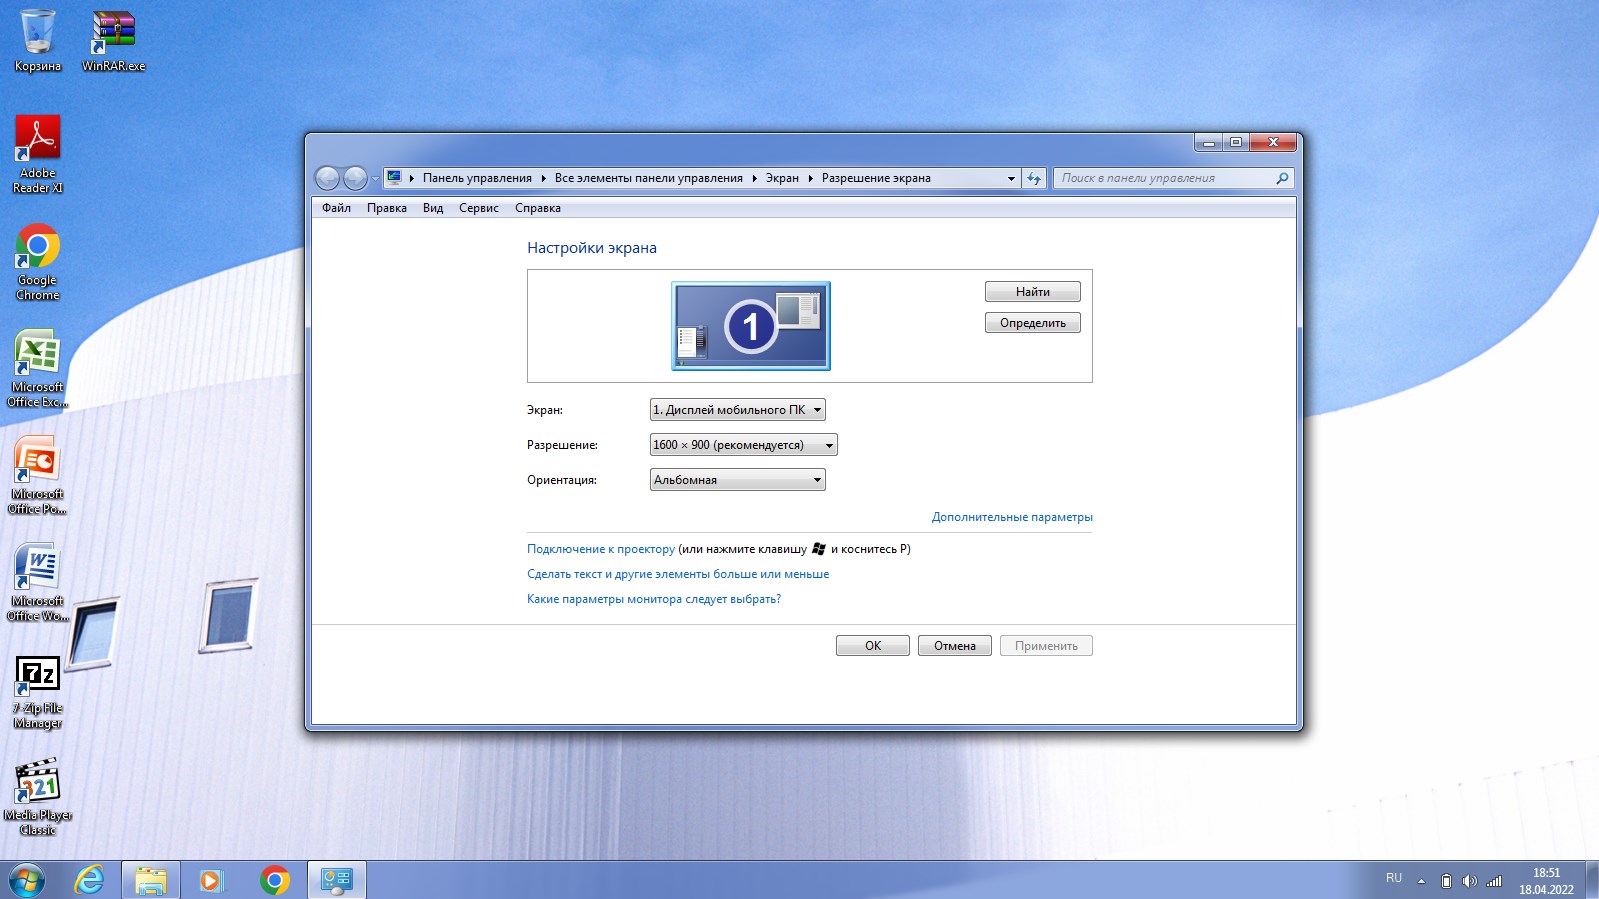Click the Control Panel icon in address bar
Viewport: 1599px width, 899px height.
pos(394,178)
